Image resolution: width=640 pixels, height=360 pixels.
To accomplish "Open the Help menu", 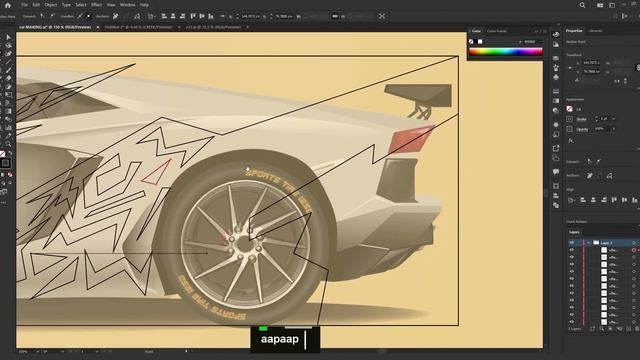I will coord(144,5).
